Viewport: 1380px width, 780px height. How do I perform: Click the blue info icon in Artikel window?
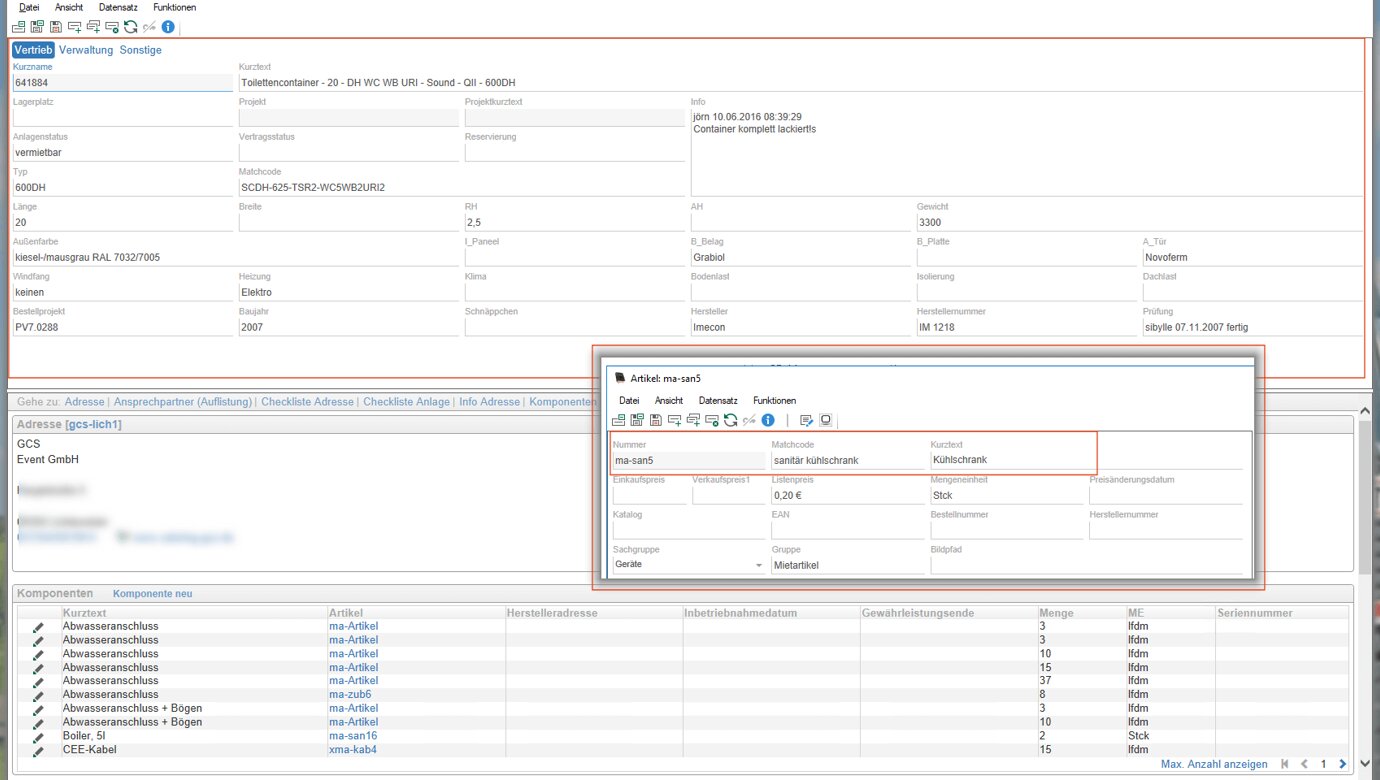(768, 420)
